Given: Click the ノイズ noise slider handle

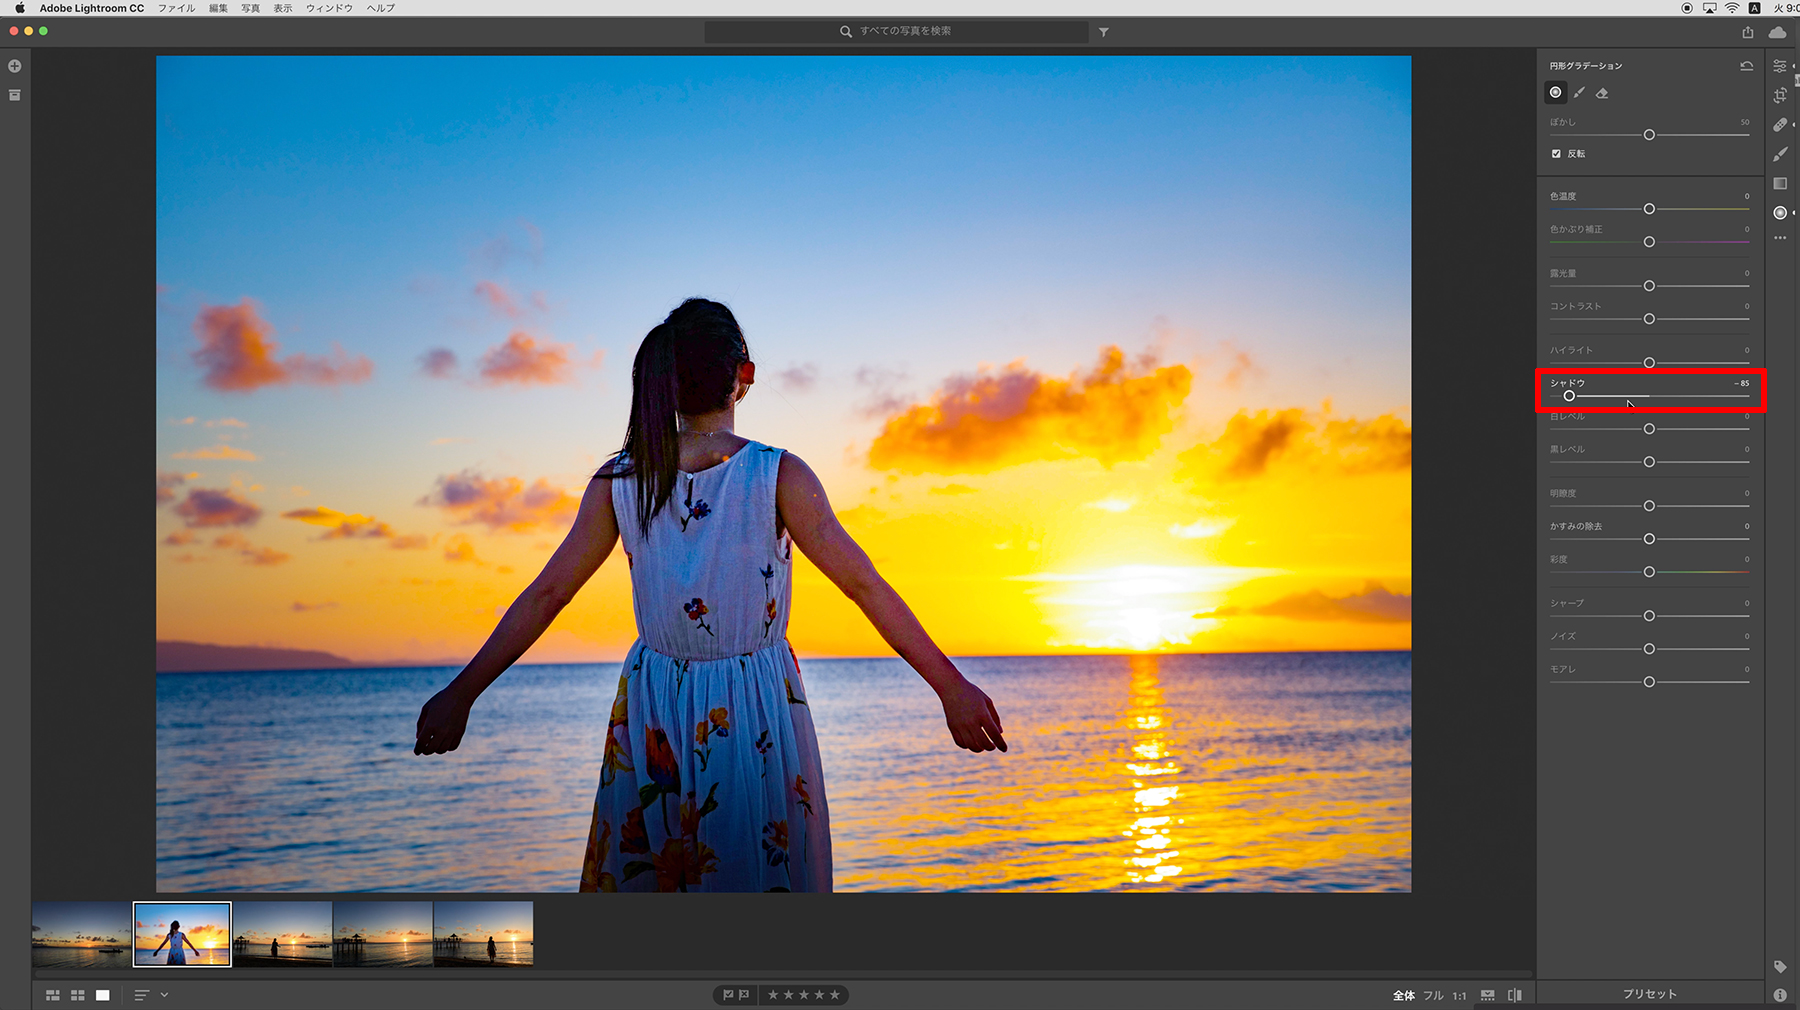Looking at the screenshot, I should pos(1649,649).
